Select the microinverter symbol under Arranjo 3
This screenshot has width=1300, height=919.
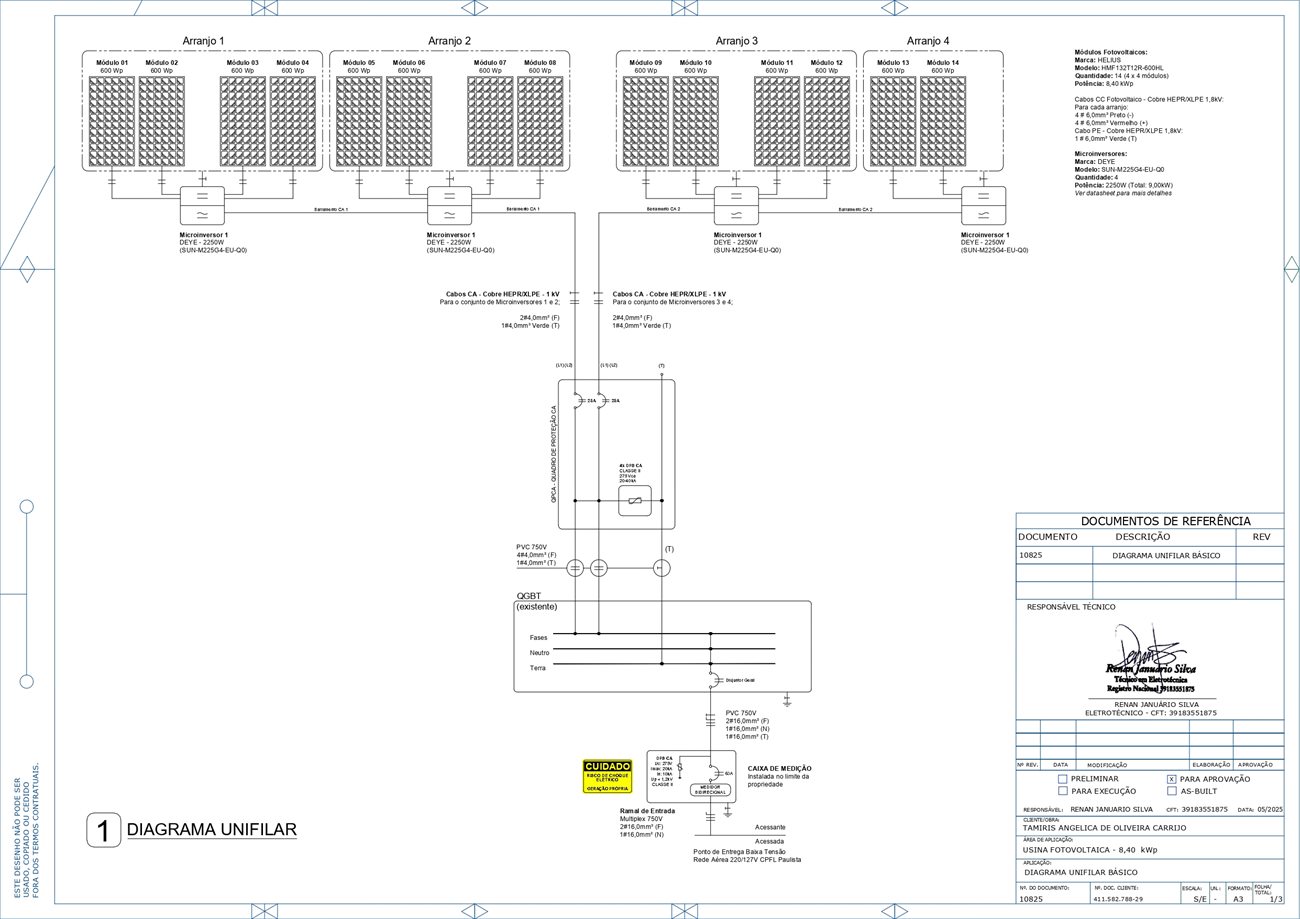[736, 206]
